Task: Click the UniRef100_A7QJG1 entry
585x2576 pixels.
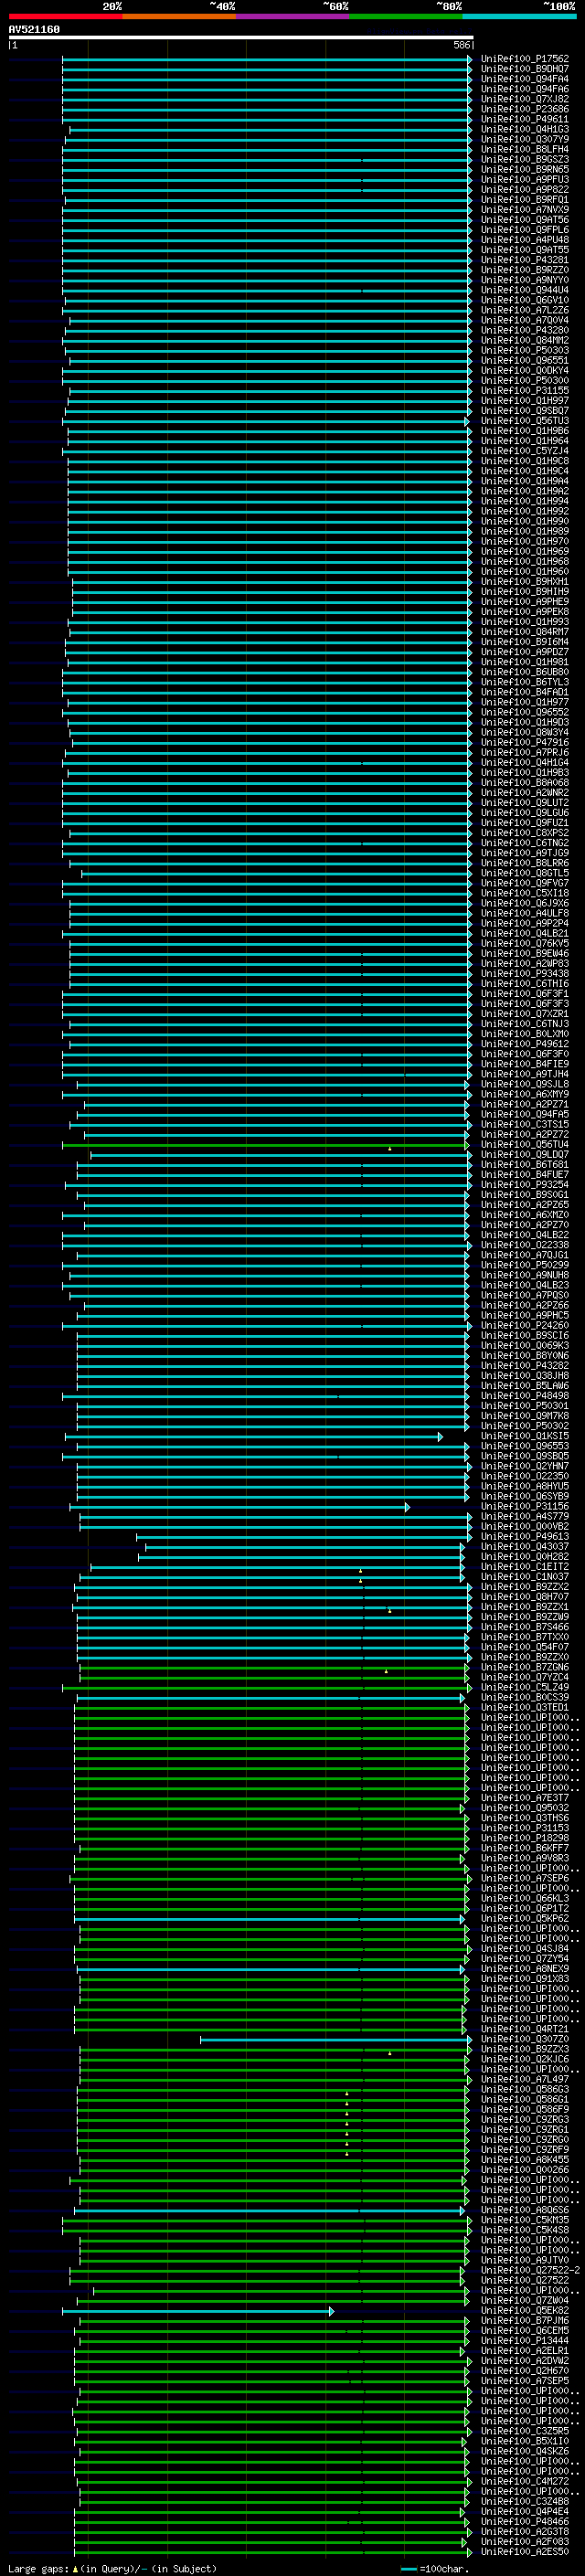Action: click(x=524, y=1255)
